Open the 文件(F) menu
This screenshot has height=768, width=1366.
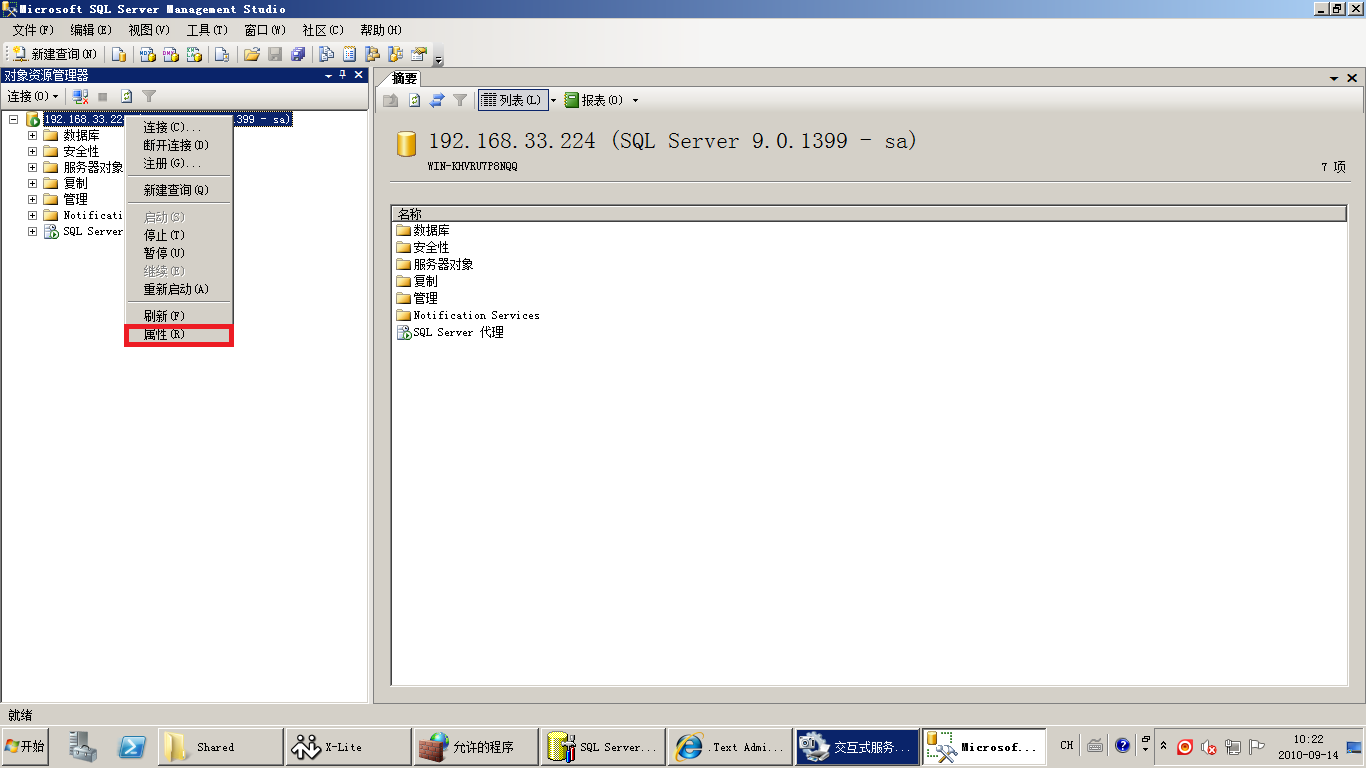(x=33, y=30)
